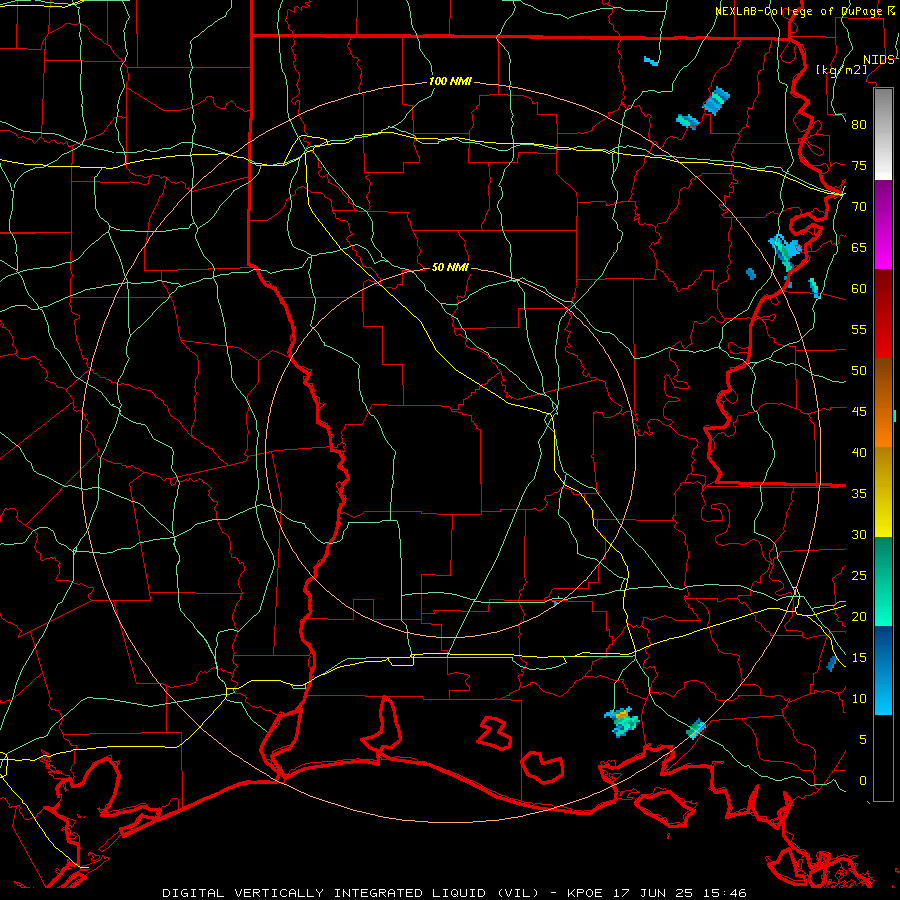Screen dimensions: 900x900
Task: Click the 60 value on the color scale
Action: point(859,289)
